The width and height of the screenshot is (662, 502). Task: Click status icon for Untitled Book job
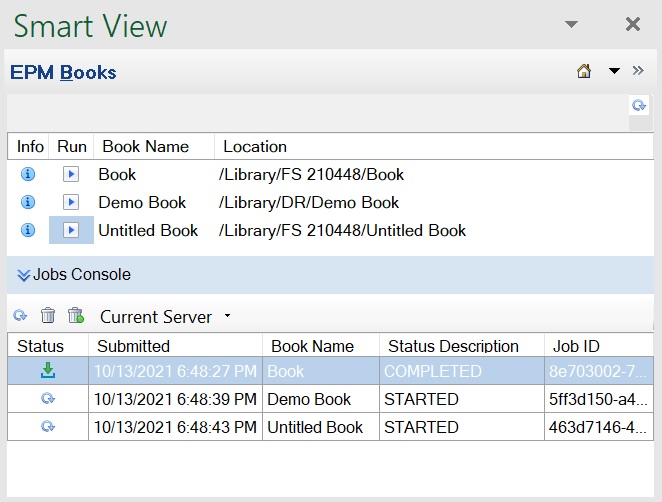coord(48,426)
